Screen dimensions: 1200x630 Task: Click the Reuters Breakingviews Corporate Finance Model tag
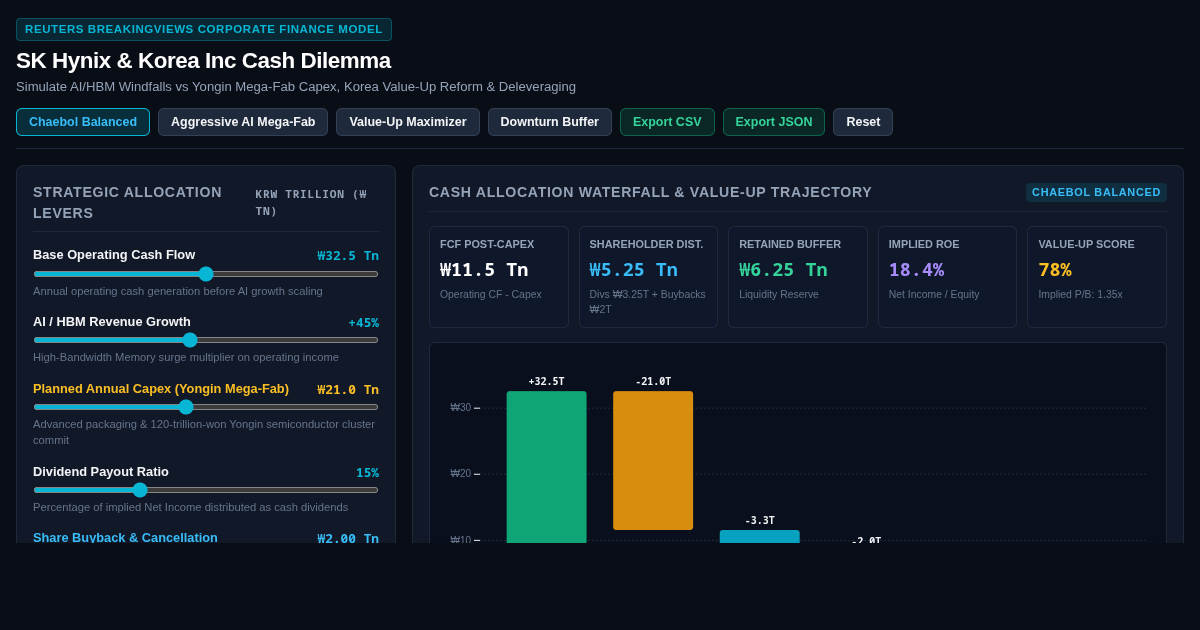204,29
